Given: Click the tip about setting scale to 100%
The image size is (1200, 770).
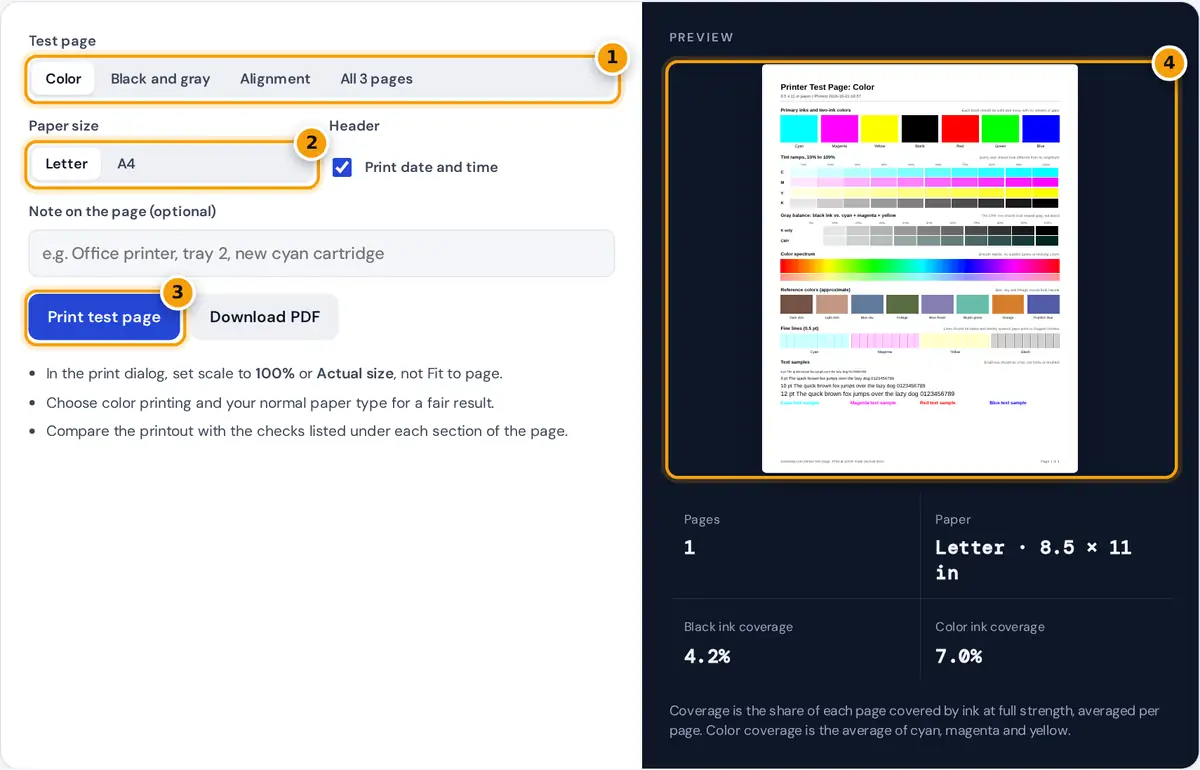Looking at the screenshot, I should pyautogui.click(x=274, y=373).
